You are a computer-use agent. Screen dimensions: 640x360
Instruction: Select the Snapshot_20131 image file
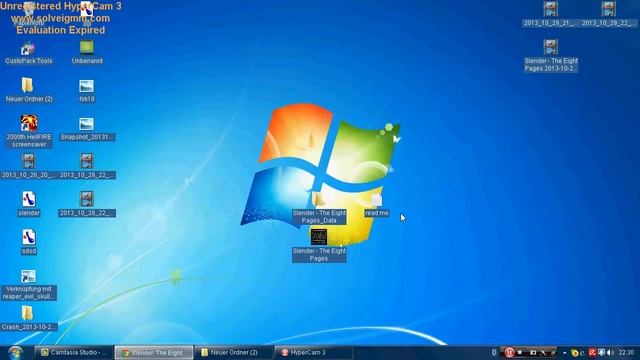pos(87,129)
